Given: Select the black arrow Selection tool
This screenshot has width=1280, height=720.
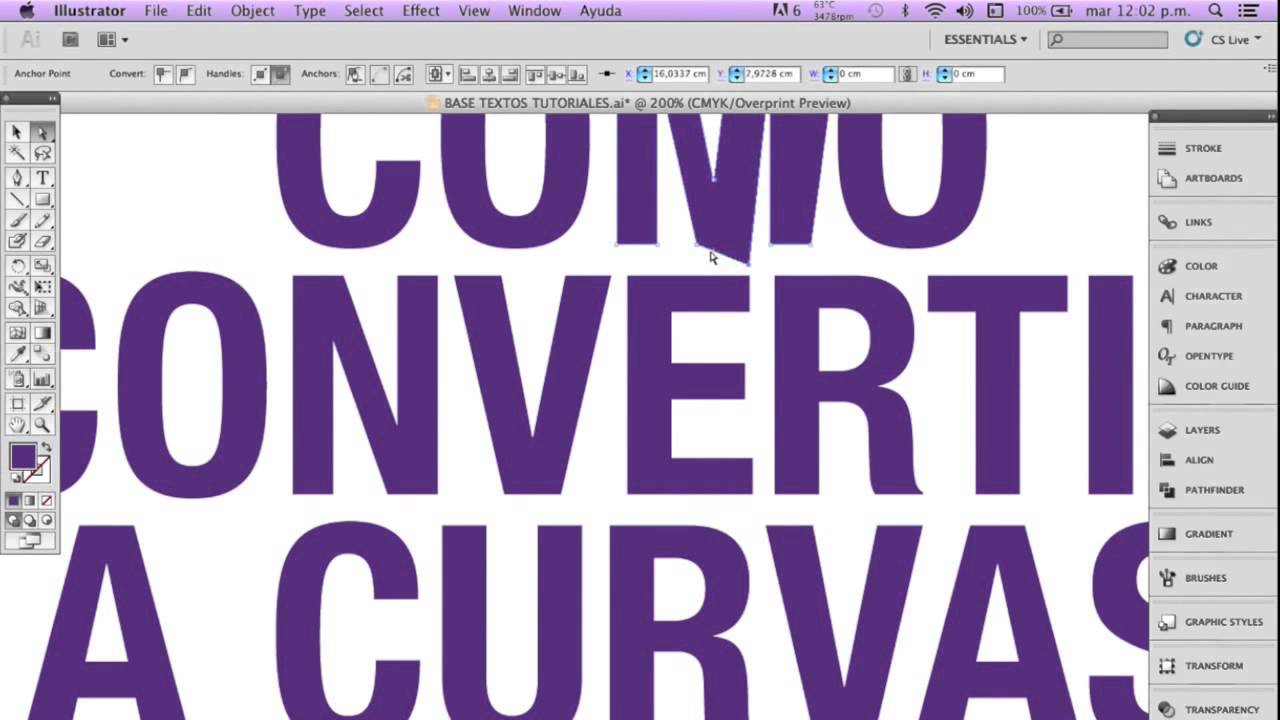Looking at the screenshot, I should [17, 132].
